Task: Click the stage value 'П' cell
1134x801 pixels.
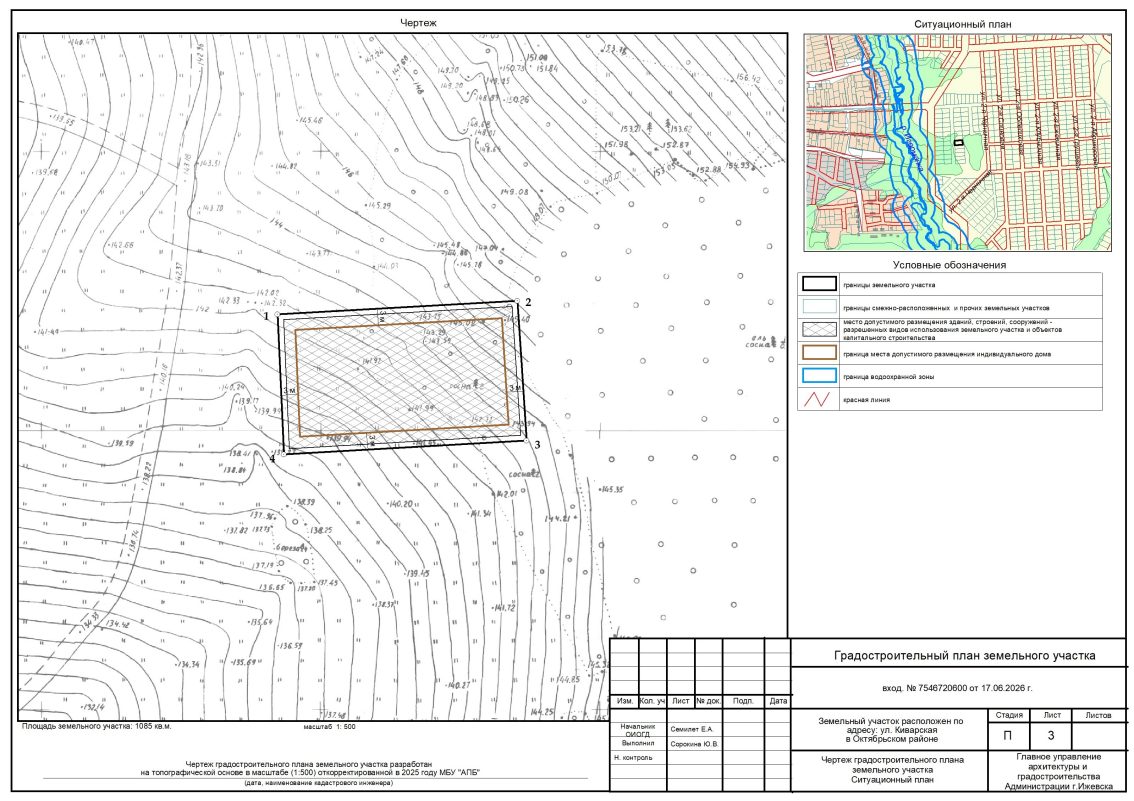Action: pyautogui.click(x=1008, y=735)
